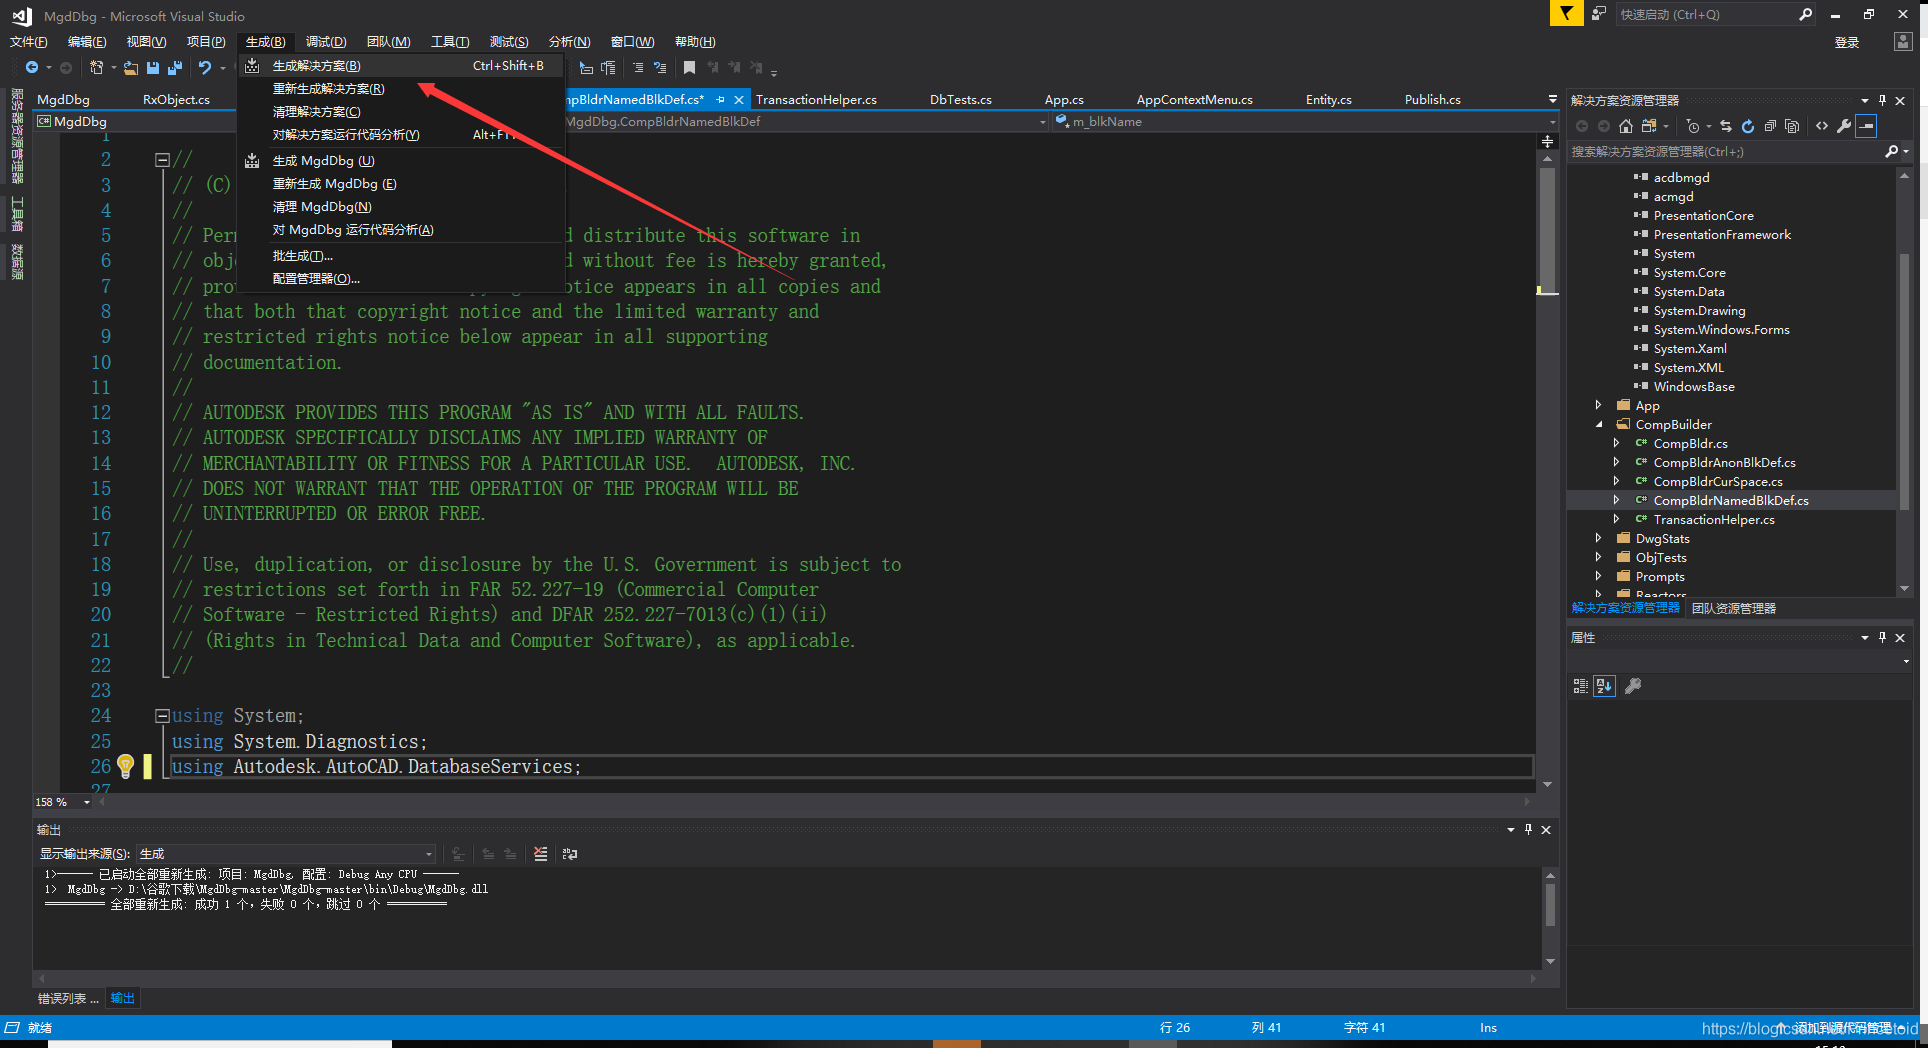Screen dimensions: 1928x1048
Task: Click Categorized view icon in Properties panel
Action: click(1581, 686)
